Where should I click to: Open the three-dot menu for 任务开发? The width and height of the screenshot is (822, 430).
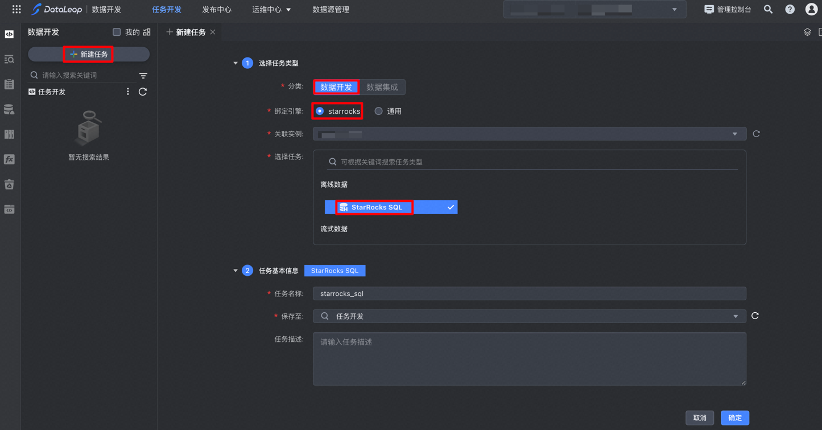pos(128,92)
